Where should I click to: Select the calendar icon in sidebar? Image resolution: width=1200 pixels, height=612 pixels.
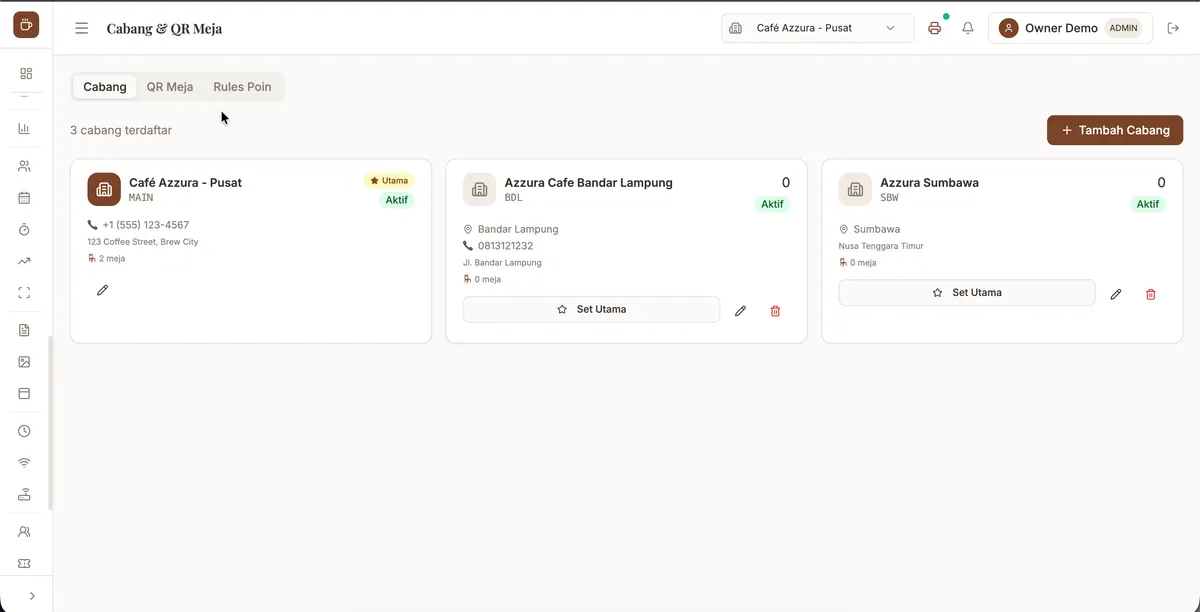point(24,198)
